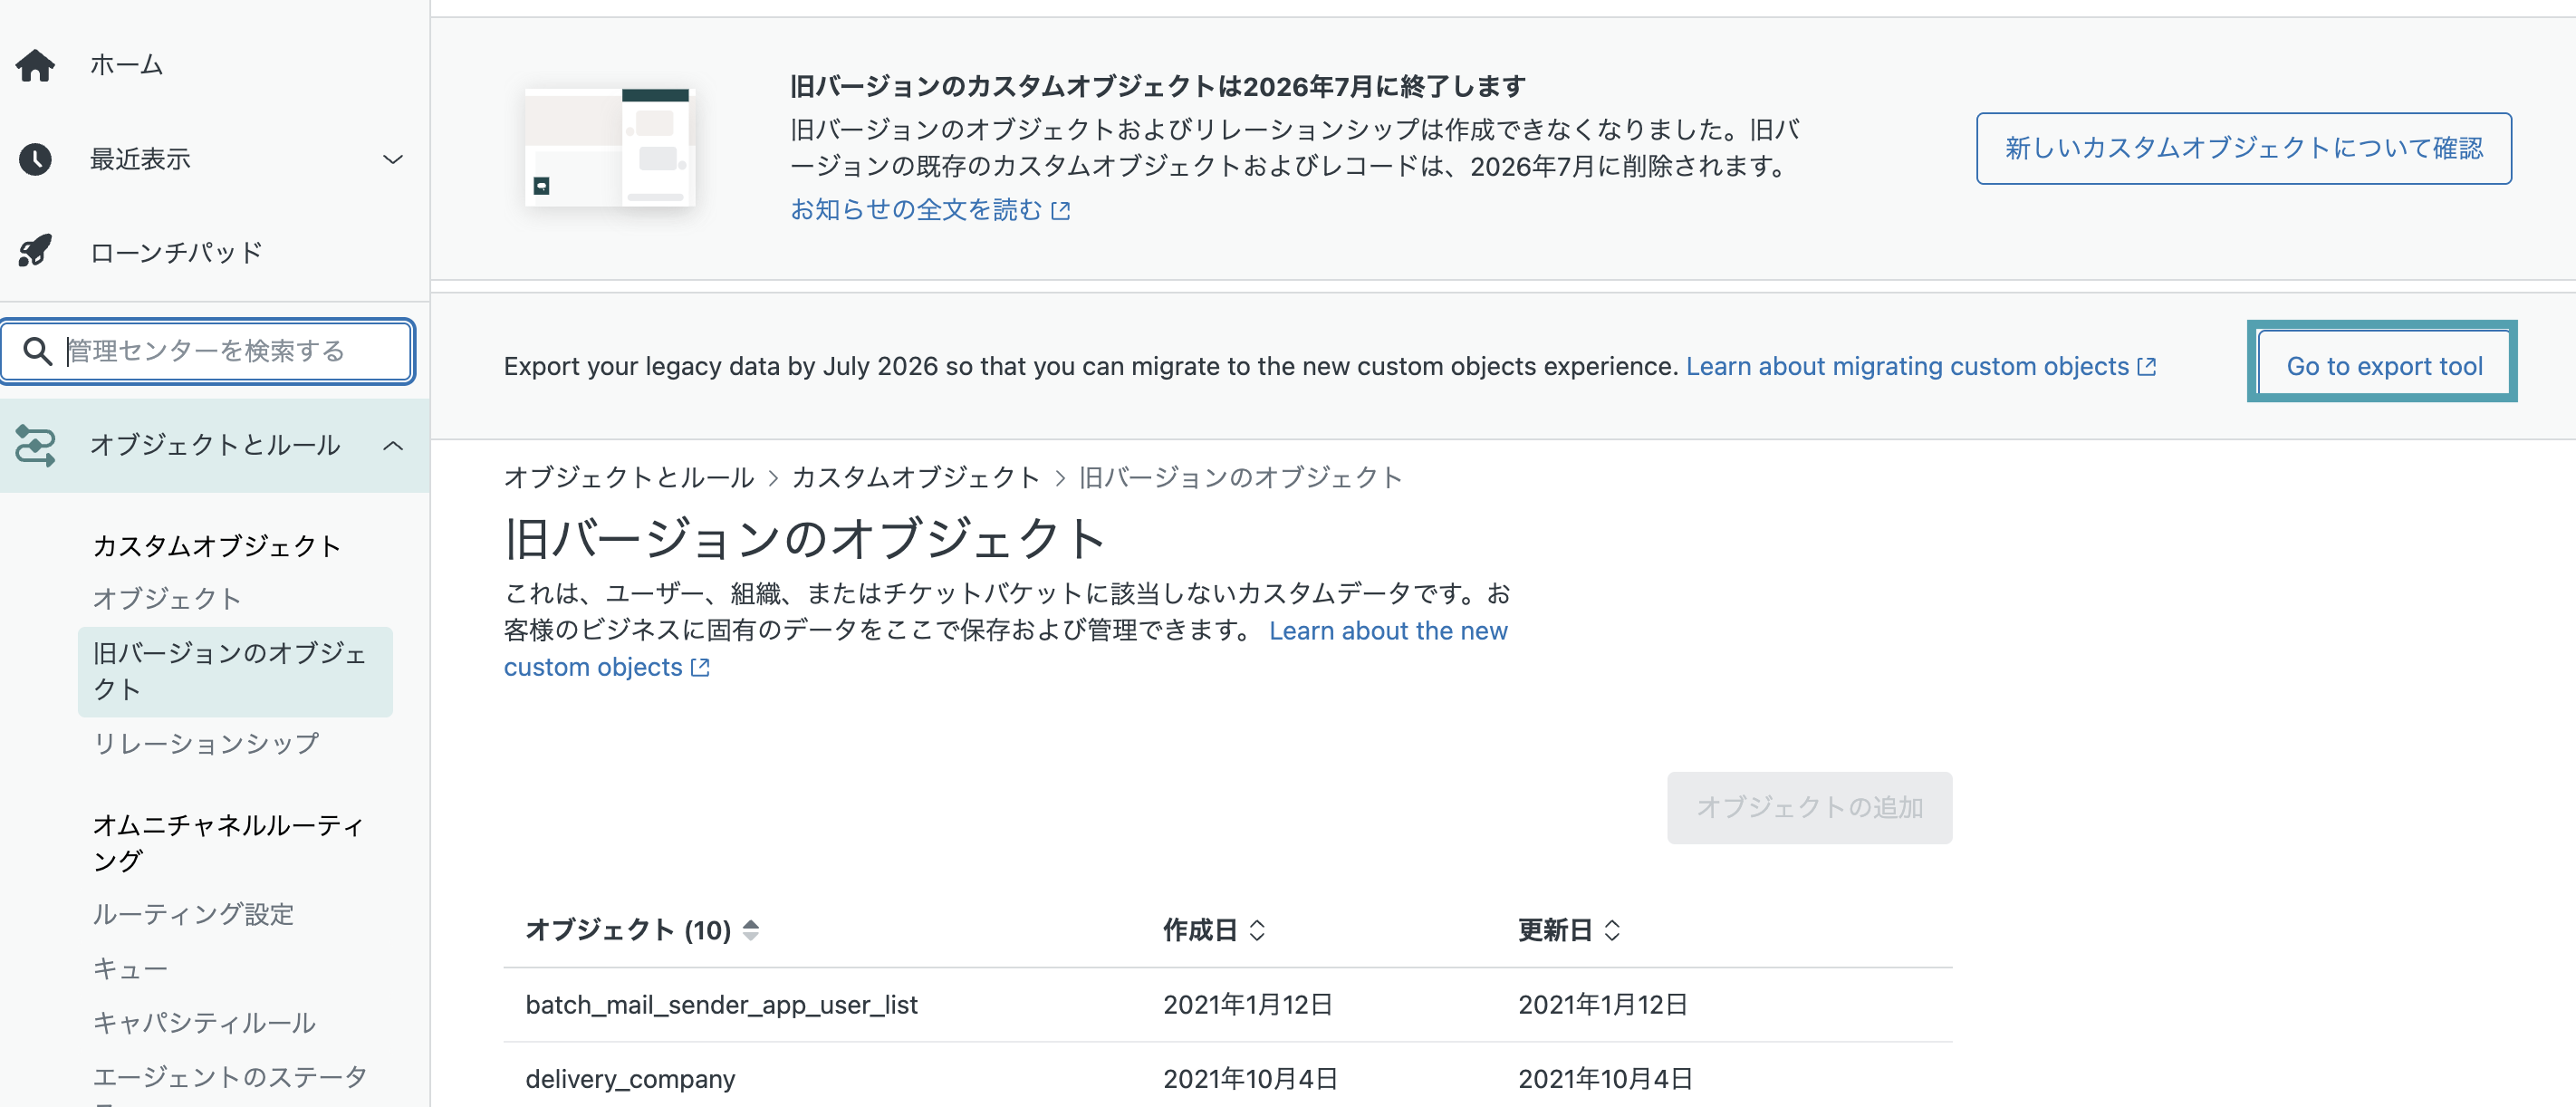Sort the table by the 作成日 column
Viewport: 2576px width, 1107px height.
tap(1214, 930)
